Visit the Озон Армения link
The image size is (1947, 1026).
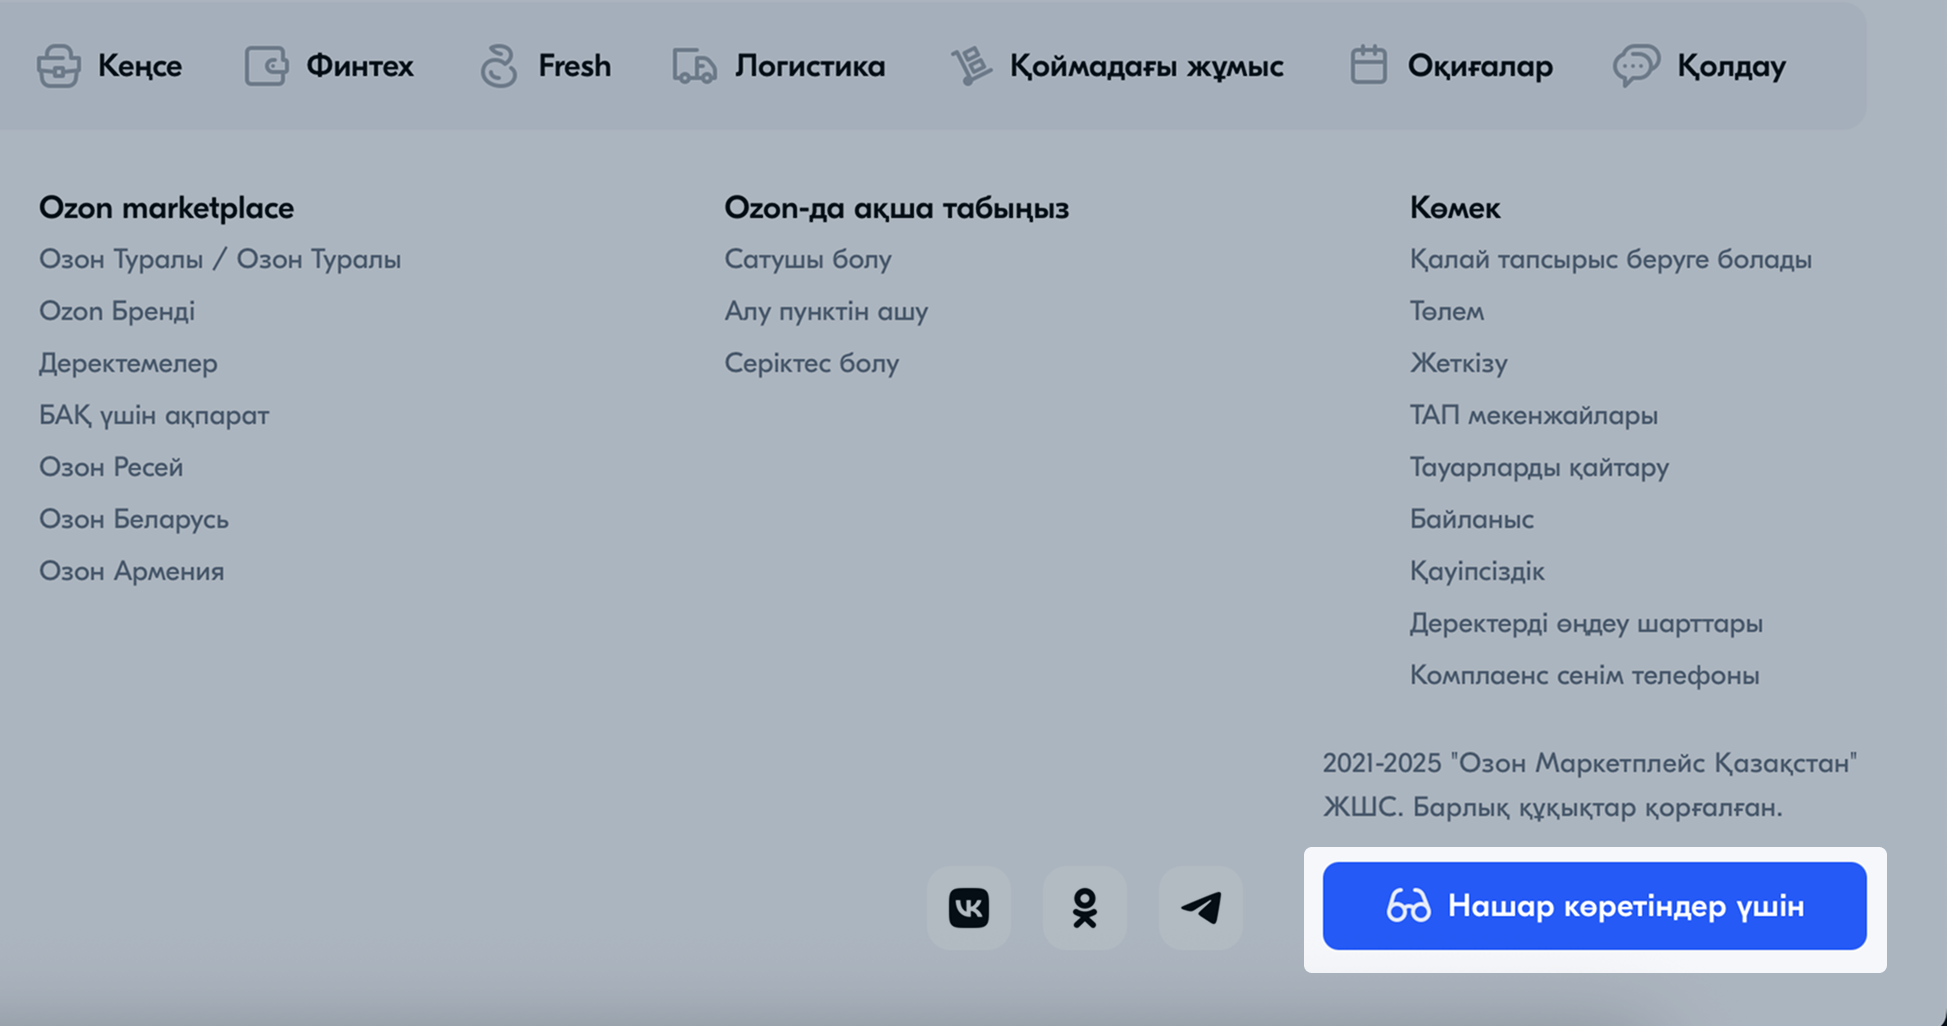tap(132, 571)
